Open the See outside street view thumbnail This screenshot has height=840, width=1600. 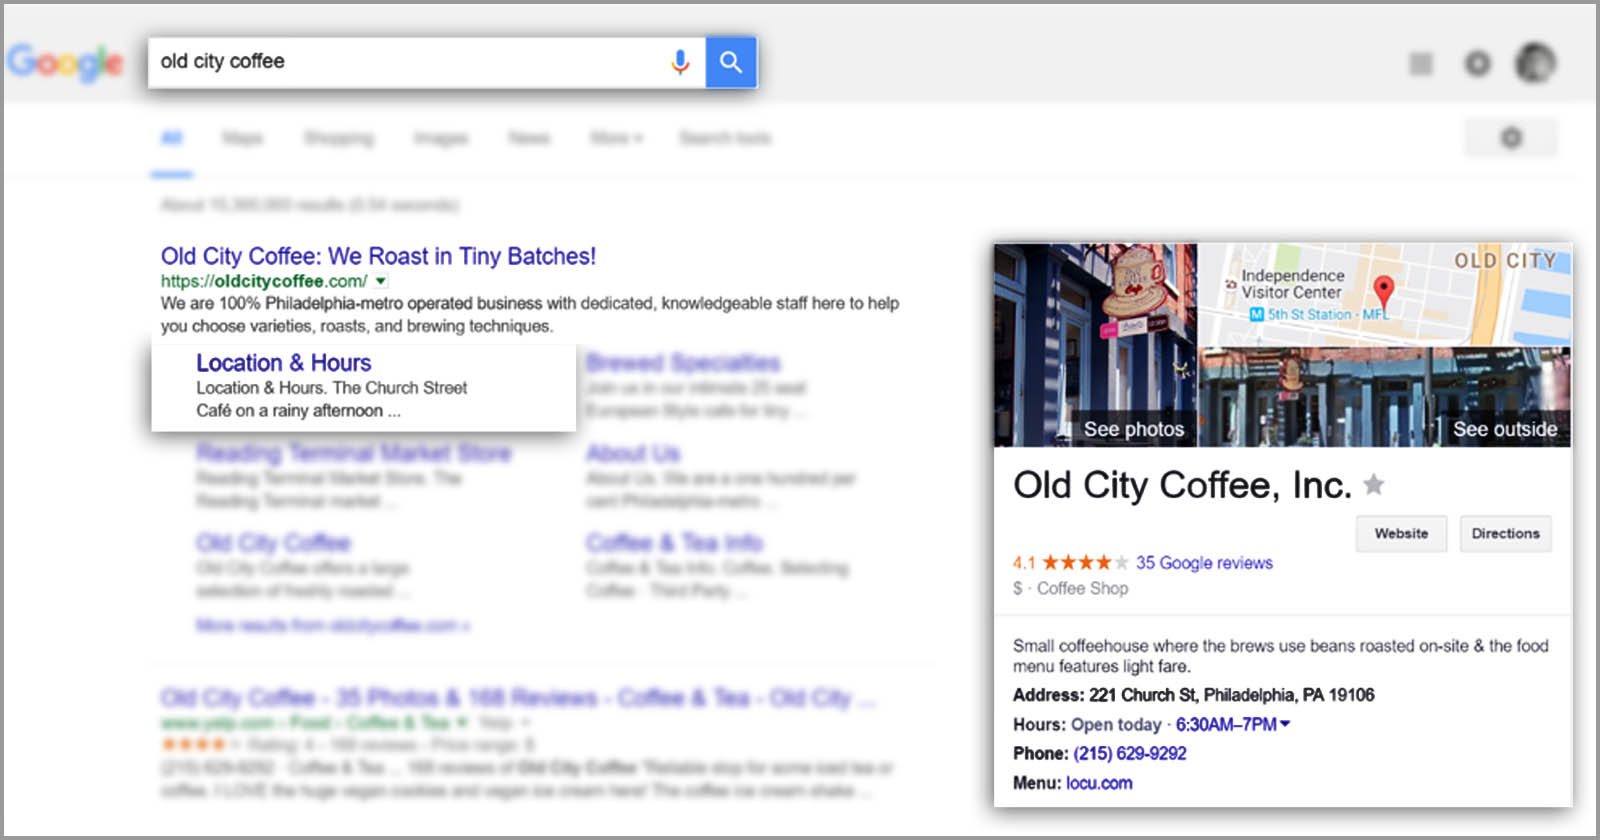pyautogui.click(x=1385, y=397)
